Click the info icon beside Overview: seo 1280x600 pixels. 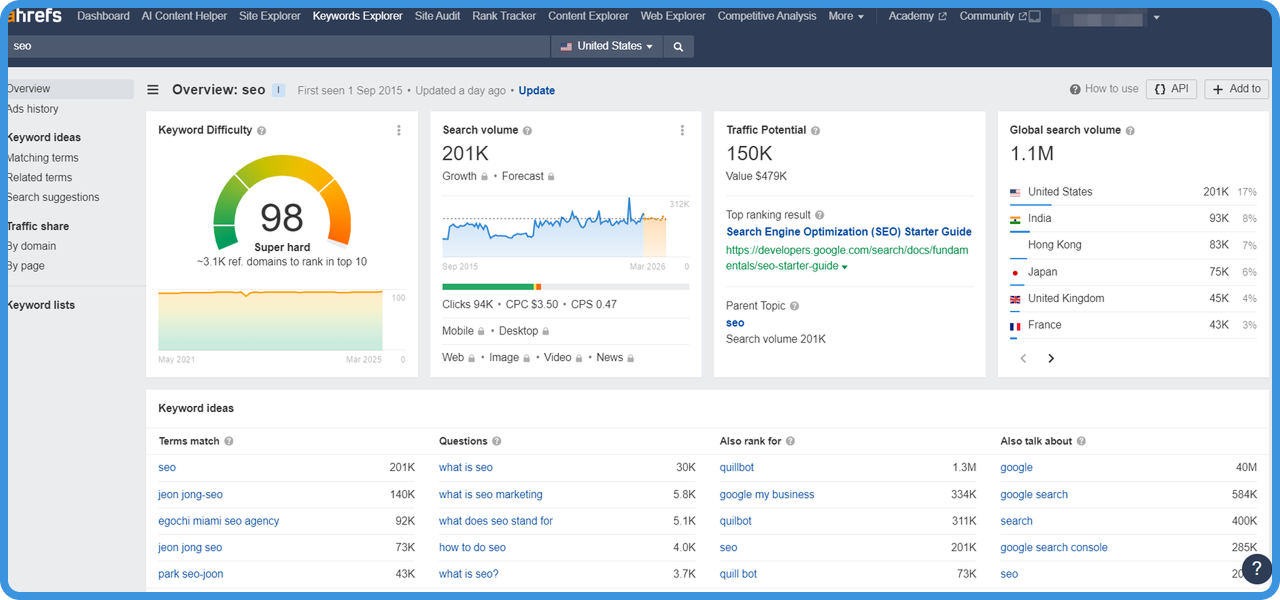277,89
